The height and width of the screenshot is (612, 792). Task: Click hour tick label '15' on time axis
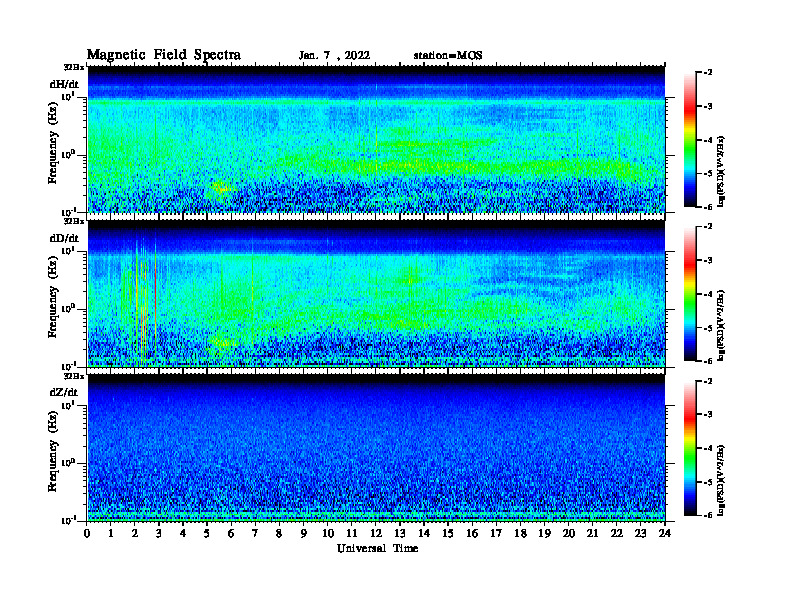(x=448, y=533)
